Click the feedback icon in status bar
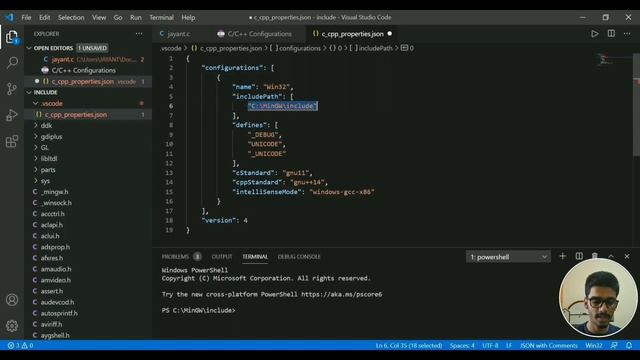The height and width of the screenshot is (360, 640). (614, 345)
